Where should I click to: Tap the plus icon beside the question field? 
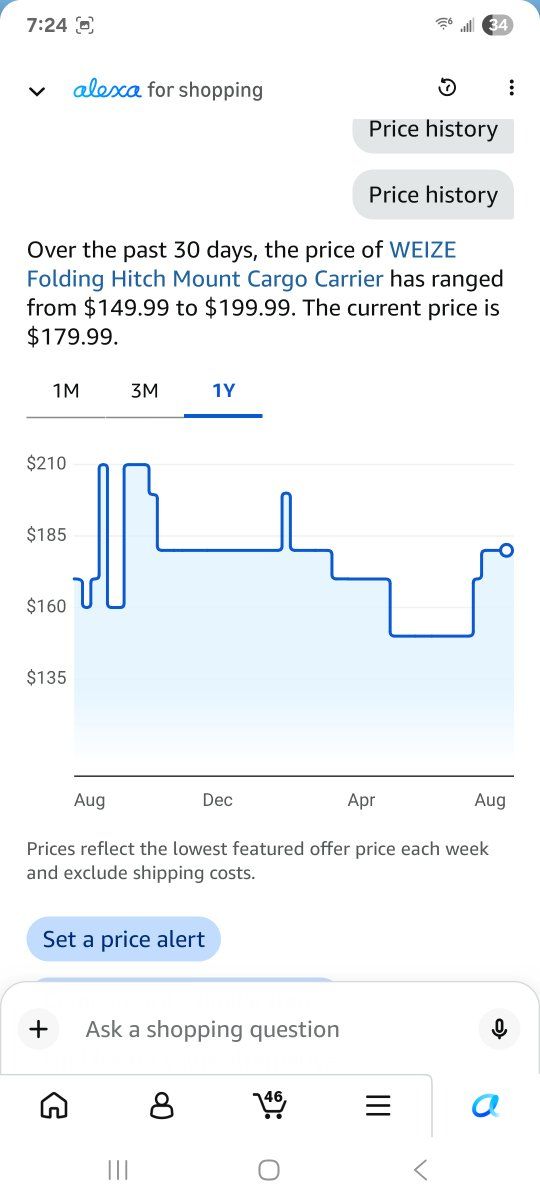tap(39, 1029)
